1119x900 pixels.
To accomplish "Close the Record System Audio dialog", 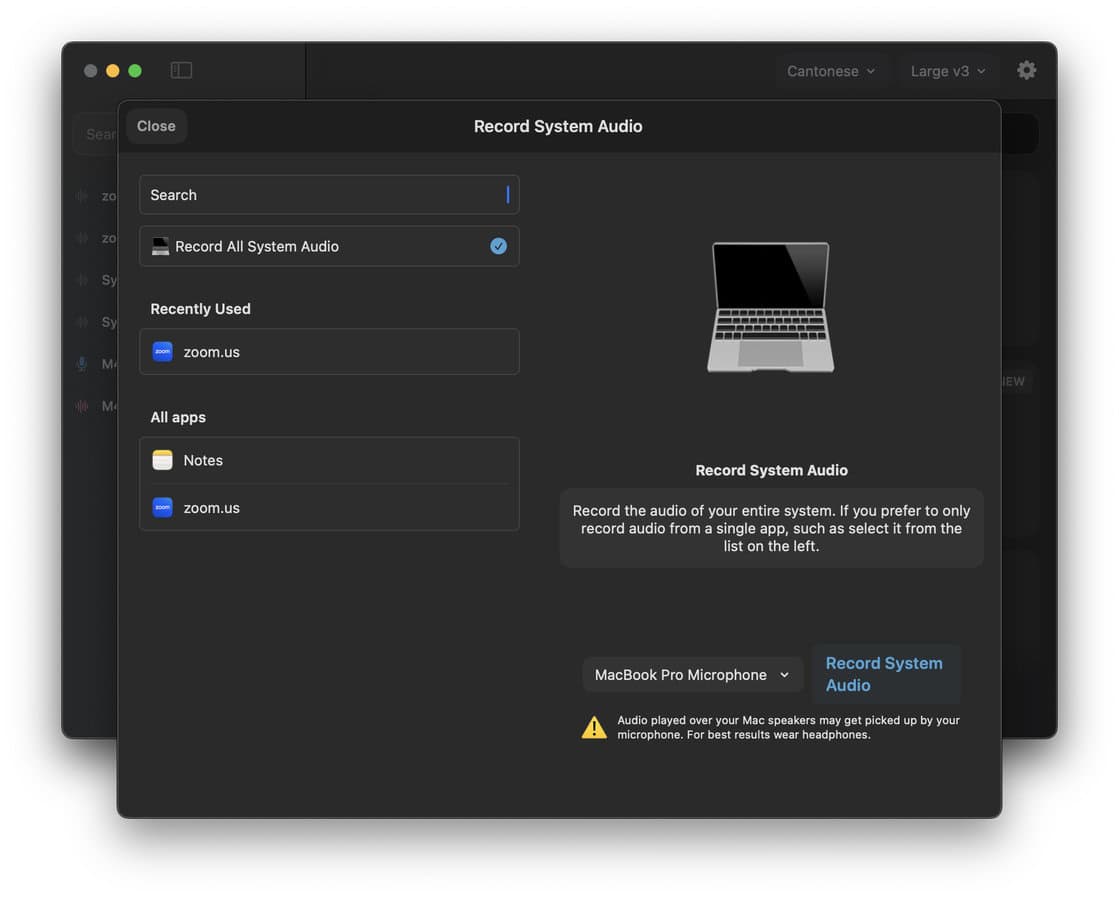I will point(156,126).
